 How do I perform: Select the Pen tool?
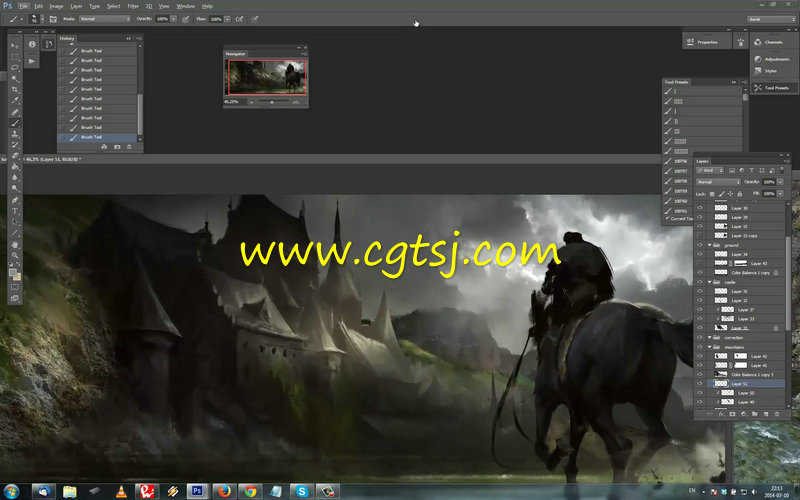(15, 200)
